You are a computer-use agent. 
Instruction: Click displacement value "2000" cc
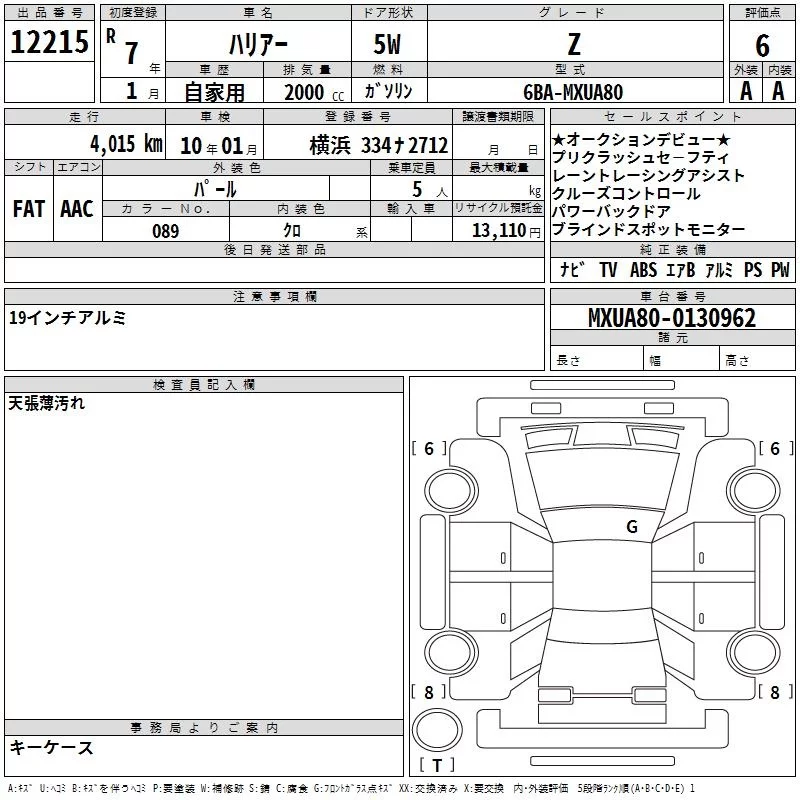[x=304, y=92]
